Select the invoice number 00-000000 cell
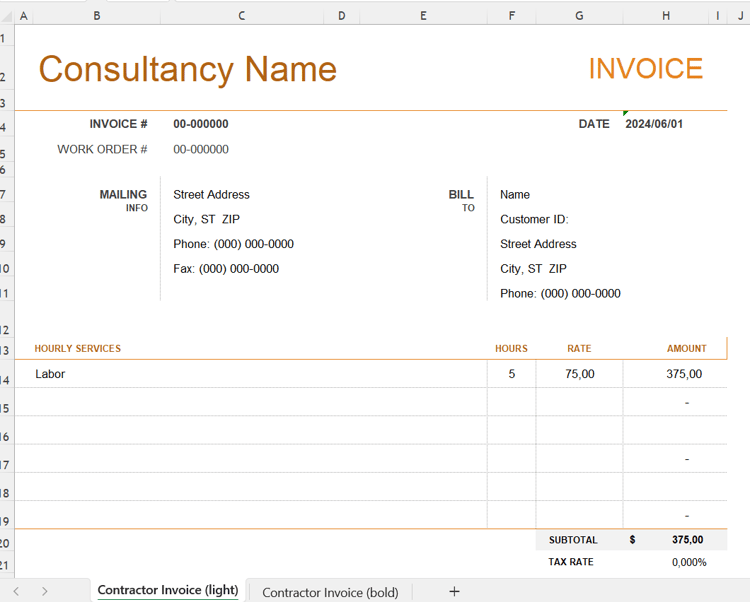 point(201,124)
